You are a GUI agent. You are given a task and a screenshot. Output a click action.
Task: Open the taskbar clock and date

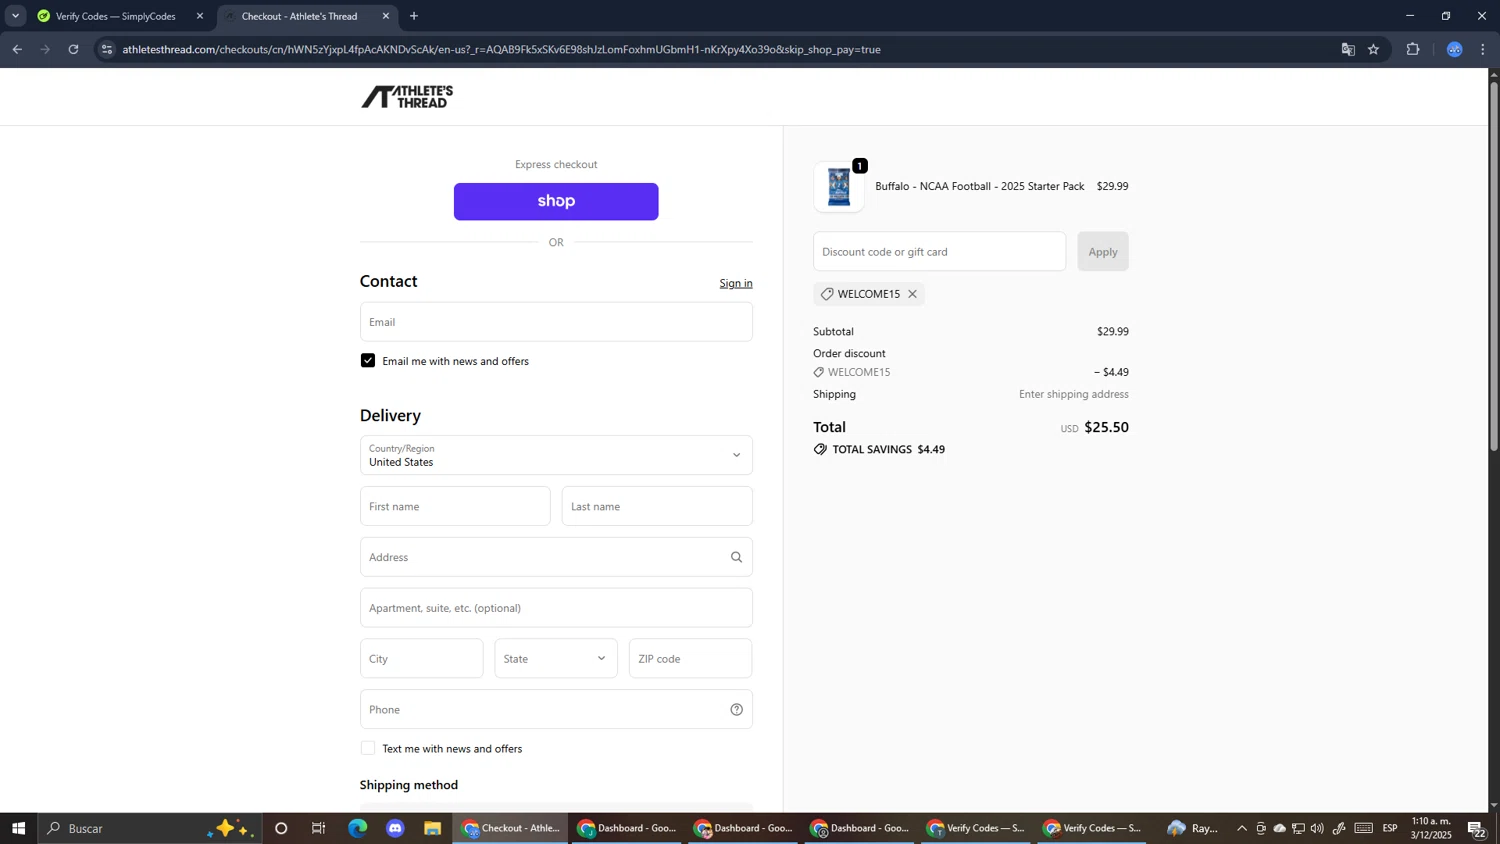pyautogui.click(x=1431, y=828)
